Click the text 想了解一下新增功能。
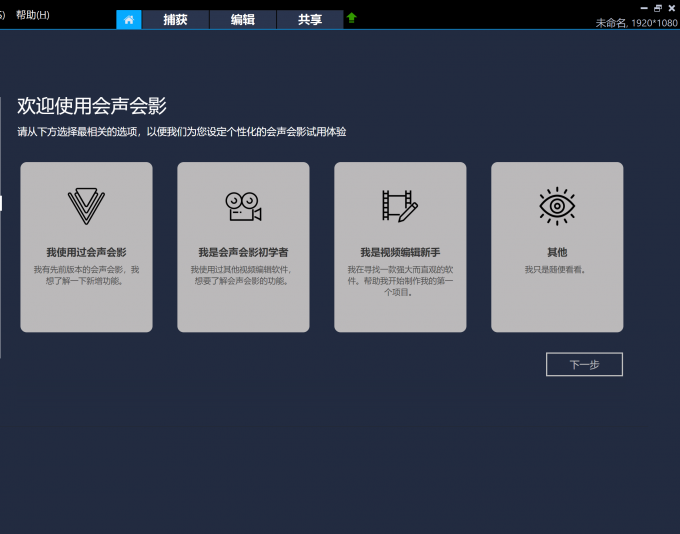This screenshot has width=680, height=534. point(85,281)
